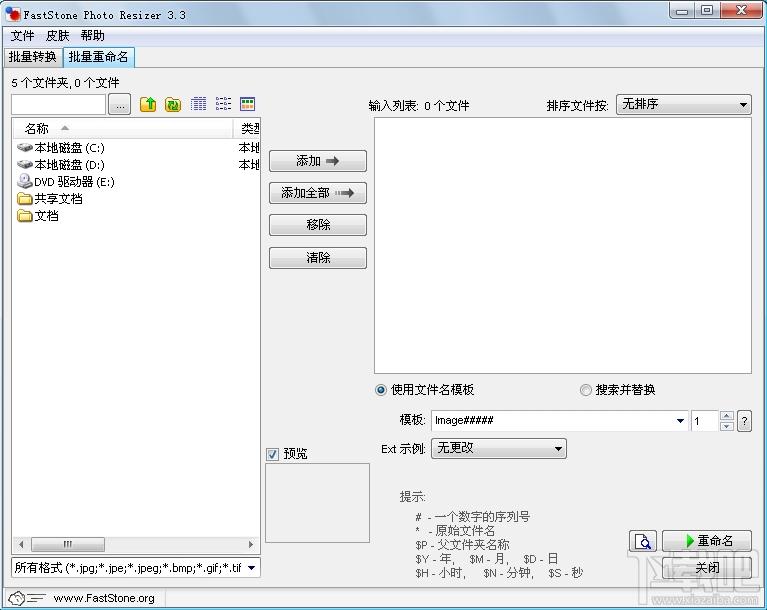Click the 添加 button

(318, 161)
